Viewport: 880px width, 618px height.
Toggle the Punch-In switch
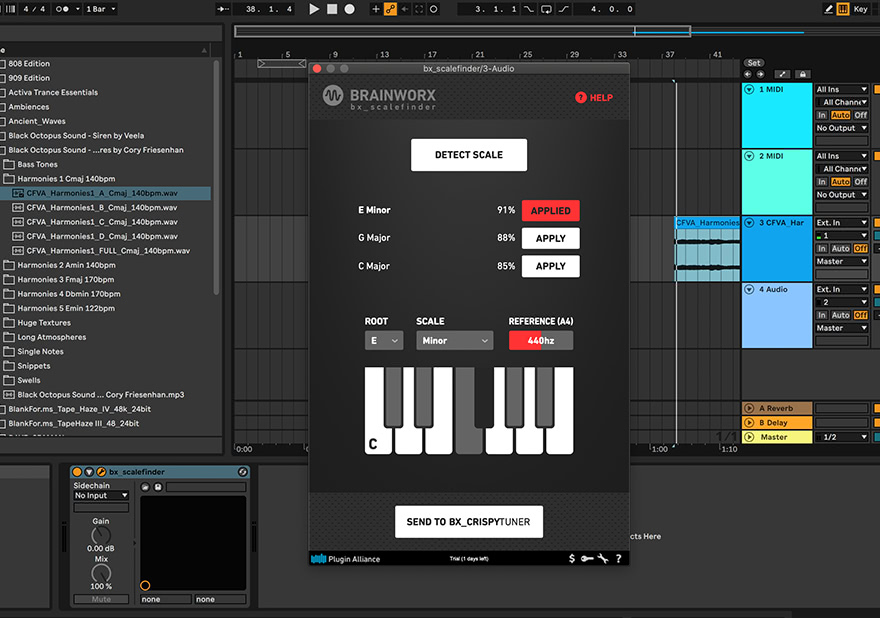coord(529,9)
